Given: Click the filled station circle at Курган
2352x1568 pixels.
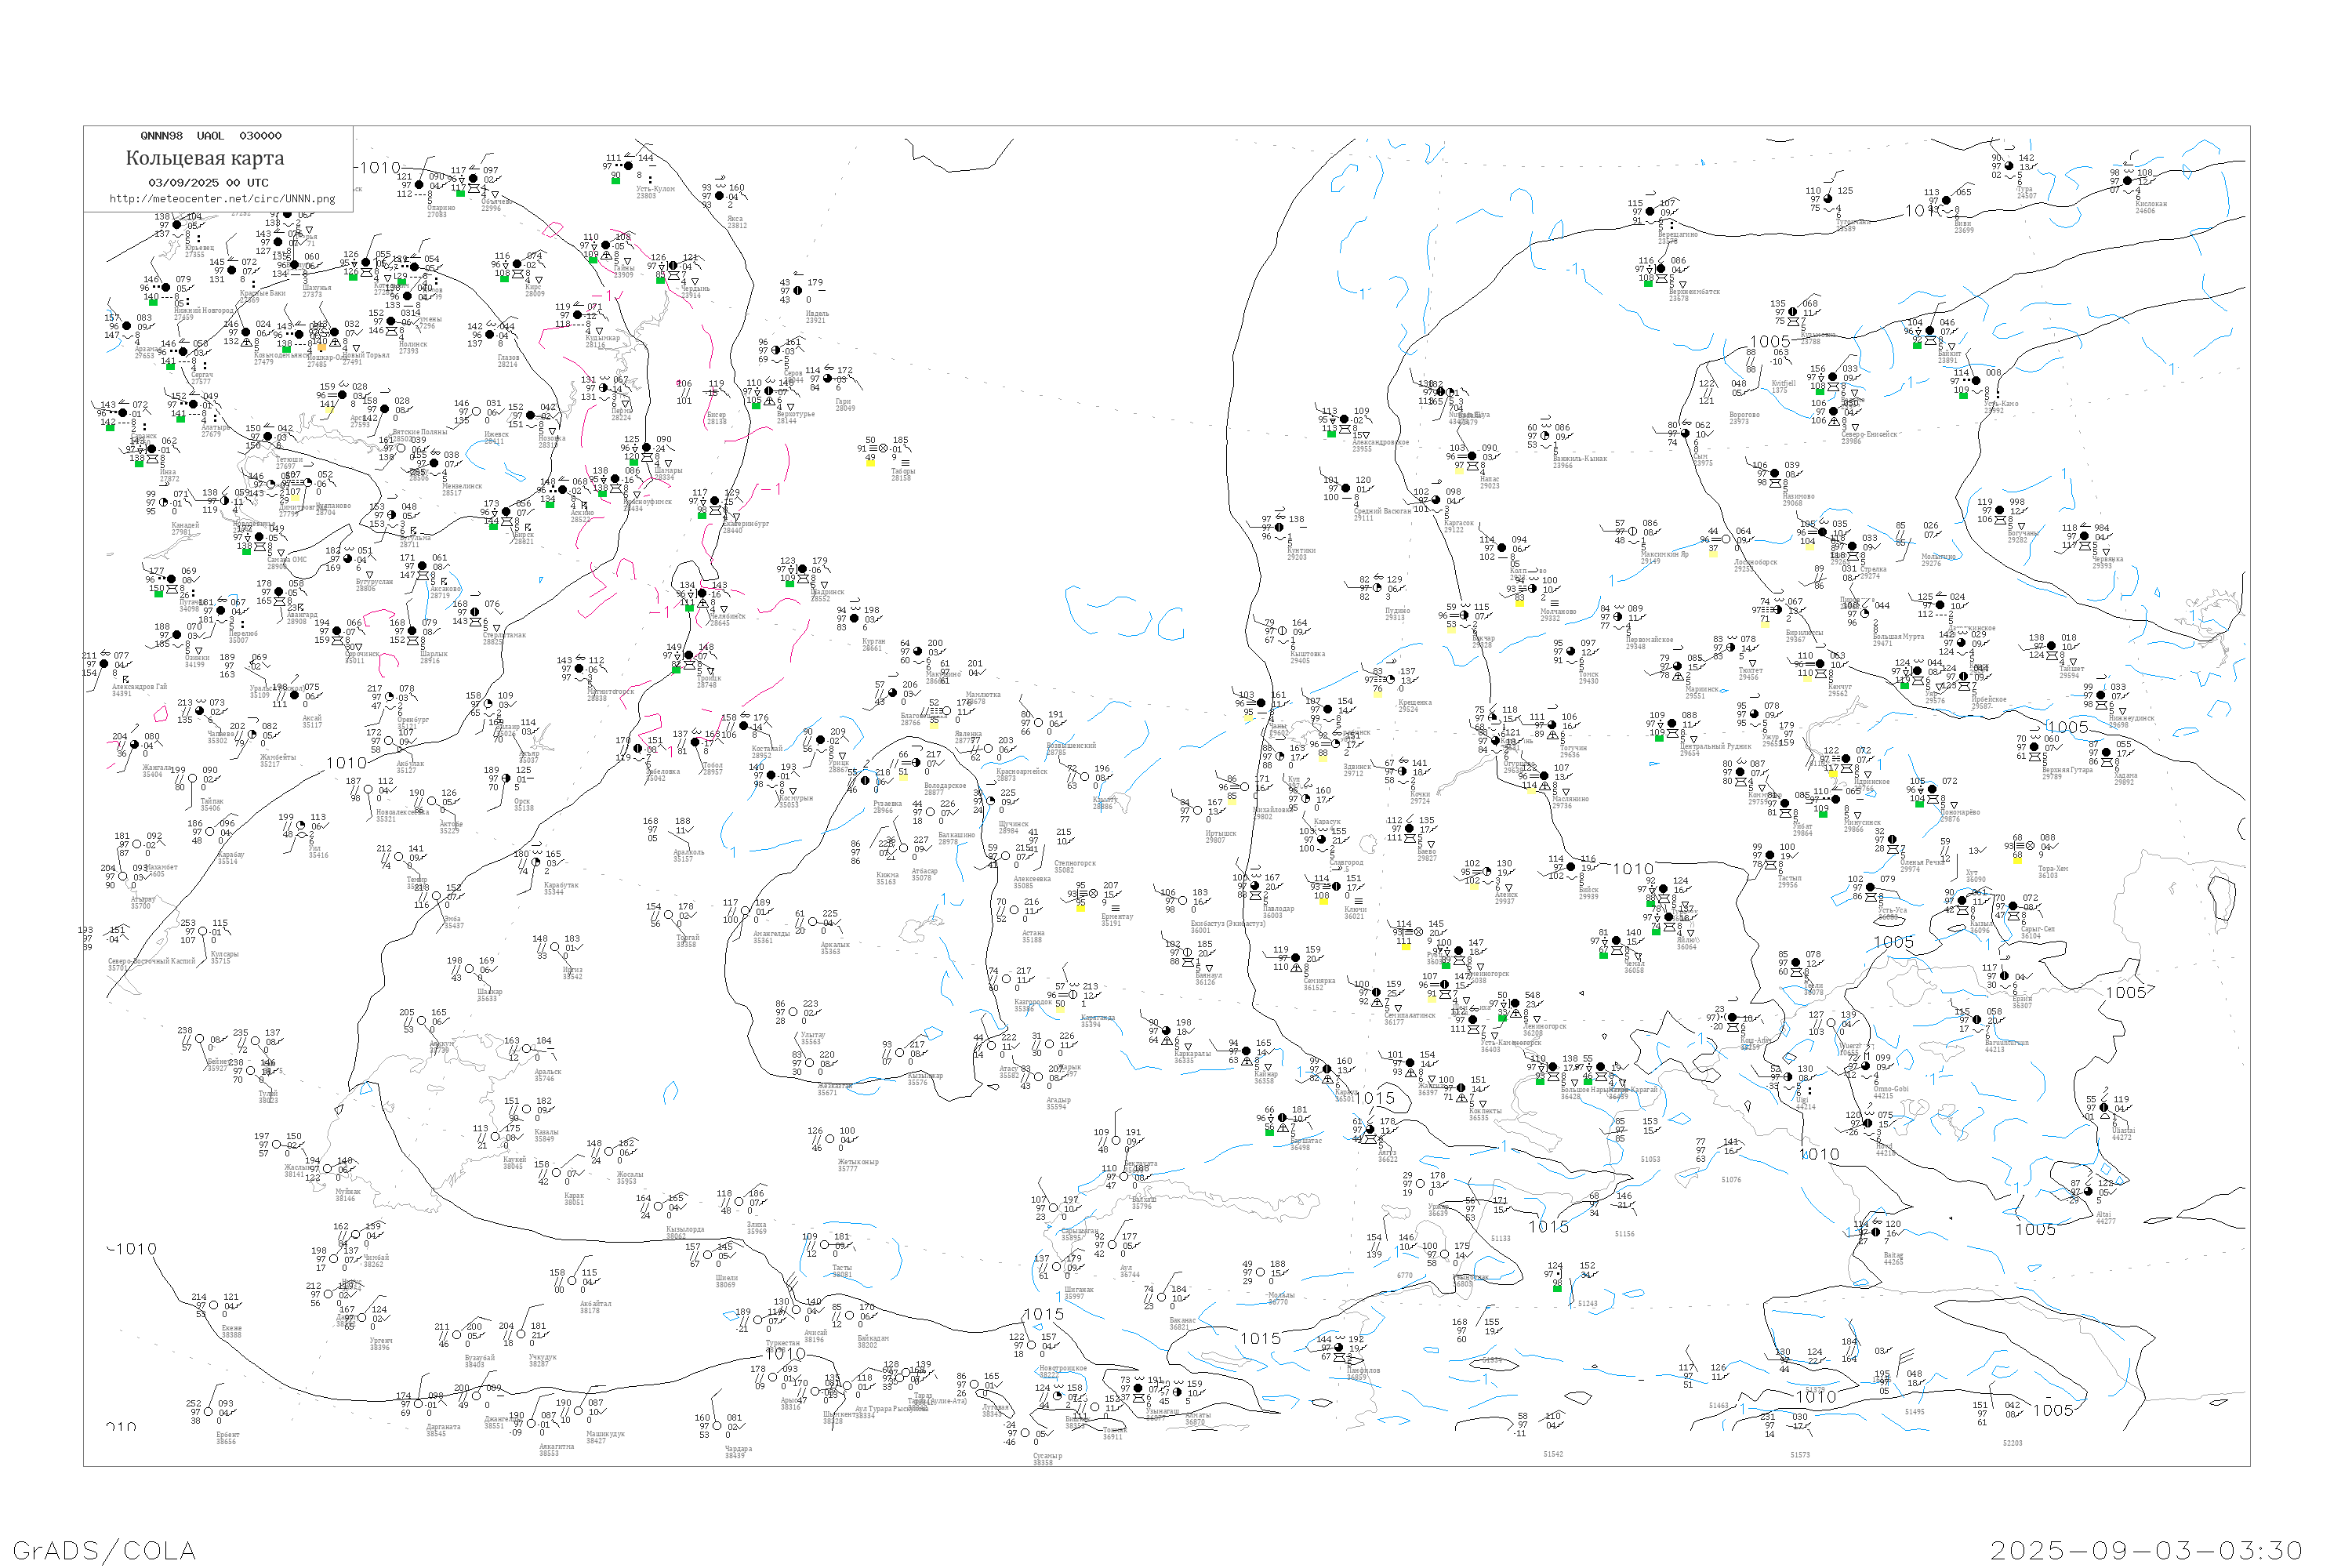Looking at the screenshot, I should click(x=854, y=619).
